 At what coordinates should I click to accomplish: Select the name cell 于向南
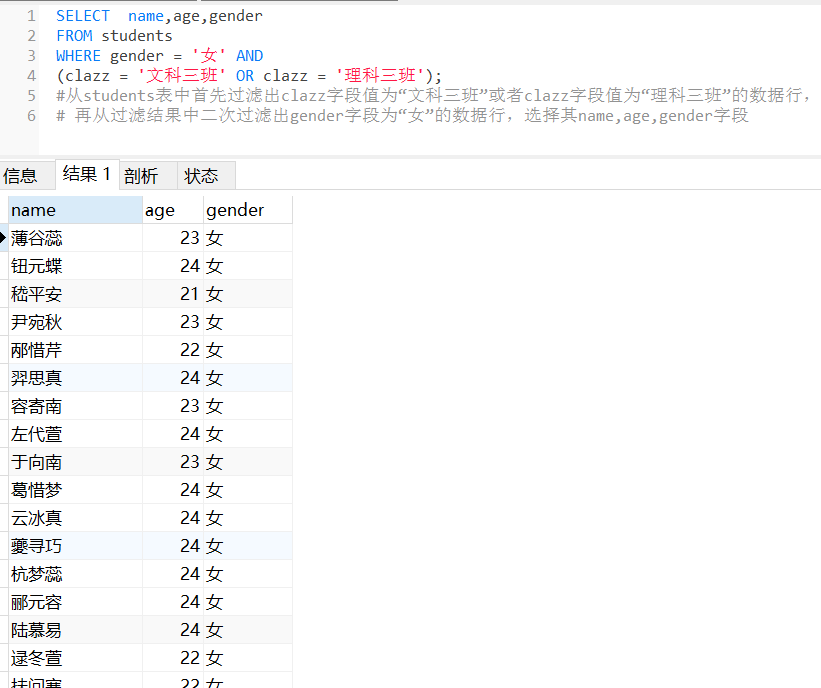tap(75, 462)
